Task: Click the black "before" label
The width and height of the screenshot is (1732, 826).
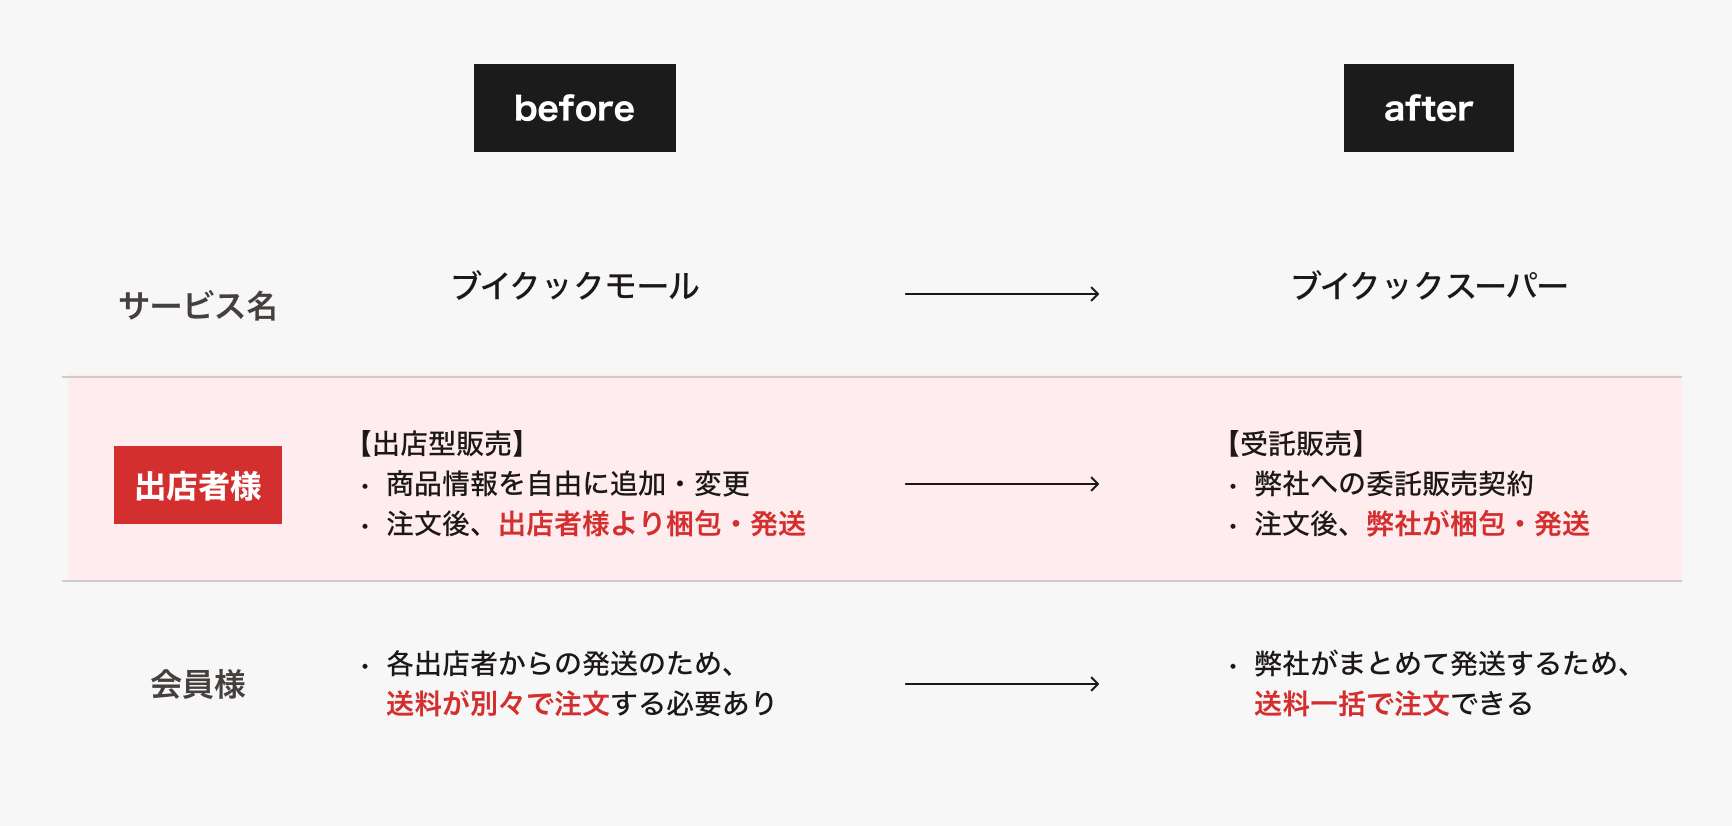Action: 574,108
